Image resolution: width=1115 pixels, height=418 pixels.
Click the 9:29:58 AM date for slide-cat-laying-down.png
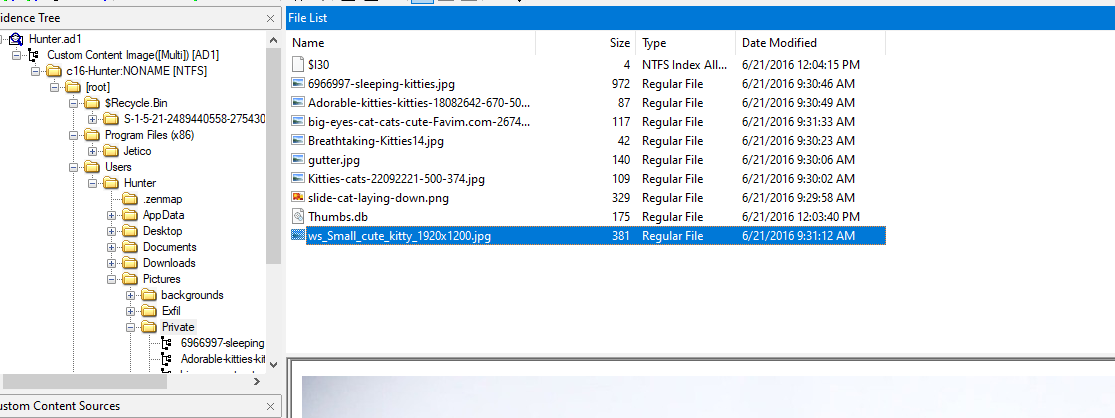pos(798,198)
